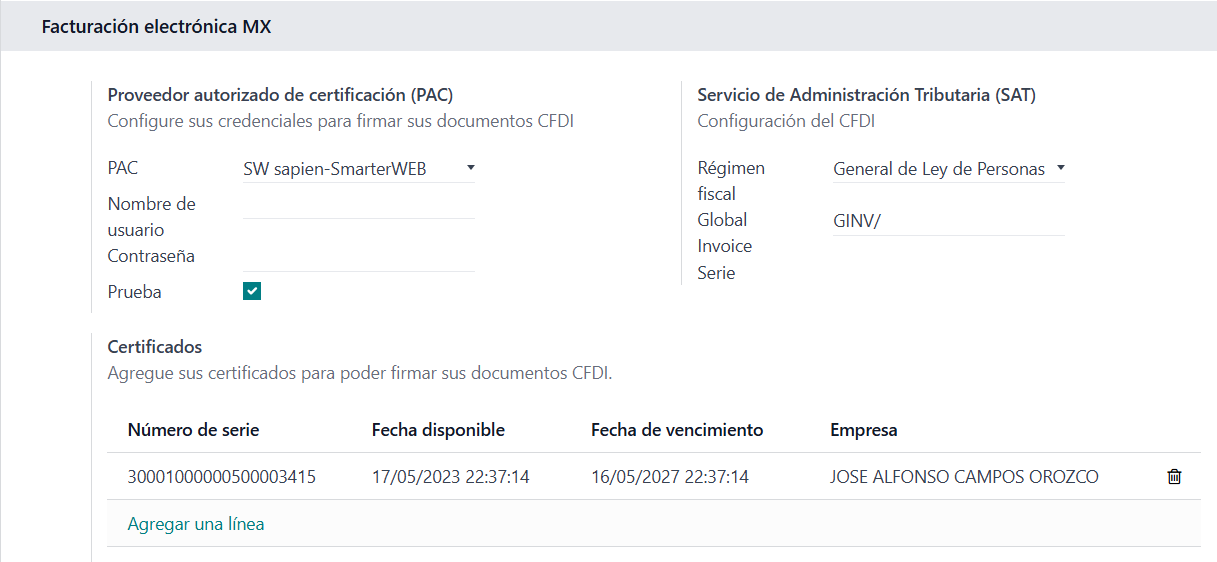
Task: Sort by Empresa column header
Action: click(864, 430)
